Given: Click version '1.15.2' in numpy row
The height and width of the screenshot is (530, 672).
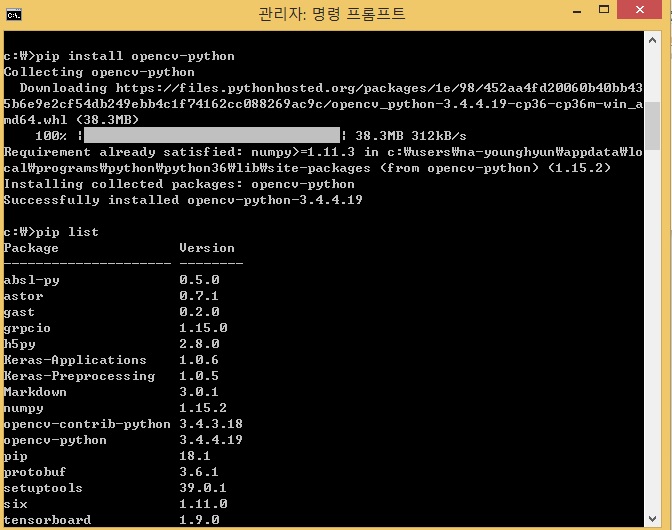Looking at the screenshot, I should [x=203, y=407].
